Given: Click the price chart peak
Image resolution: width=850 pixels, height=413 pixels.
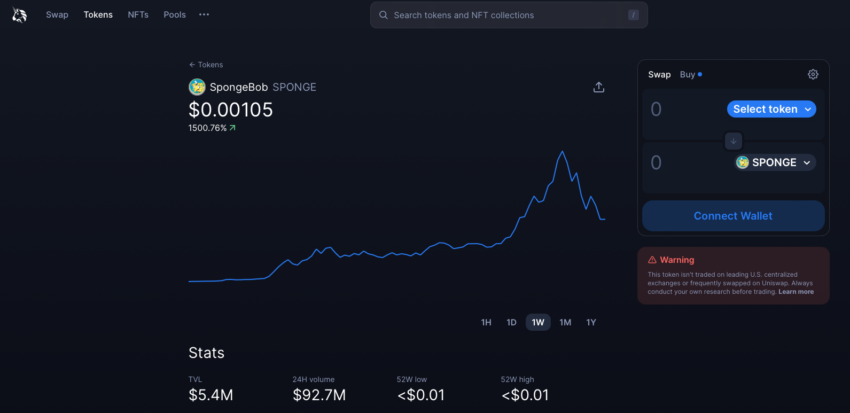Looking at the screenshot, I should click(x=562, y=152).
